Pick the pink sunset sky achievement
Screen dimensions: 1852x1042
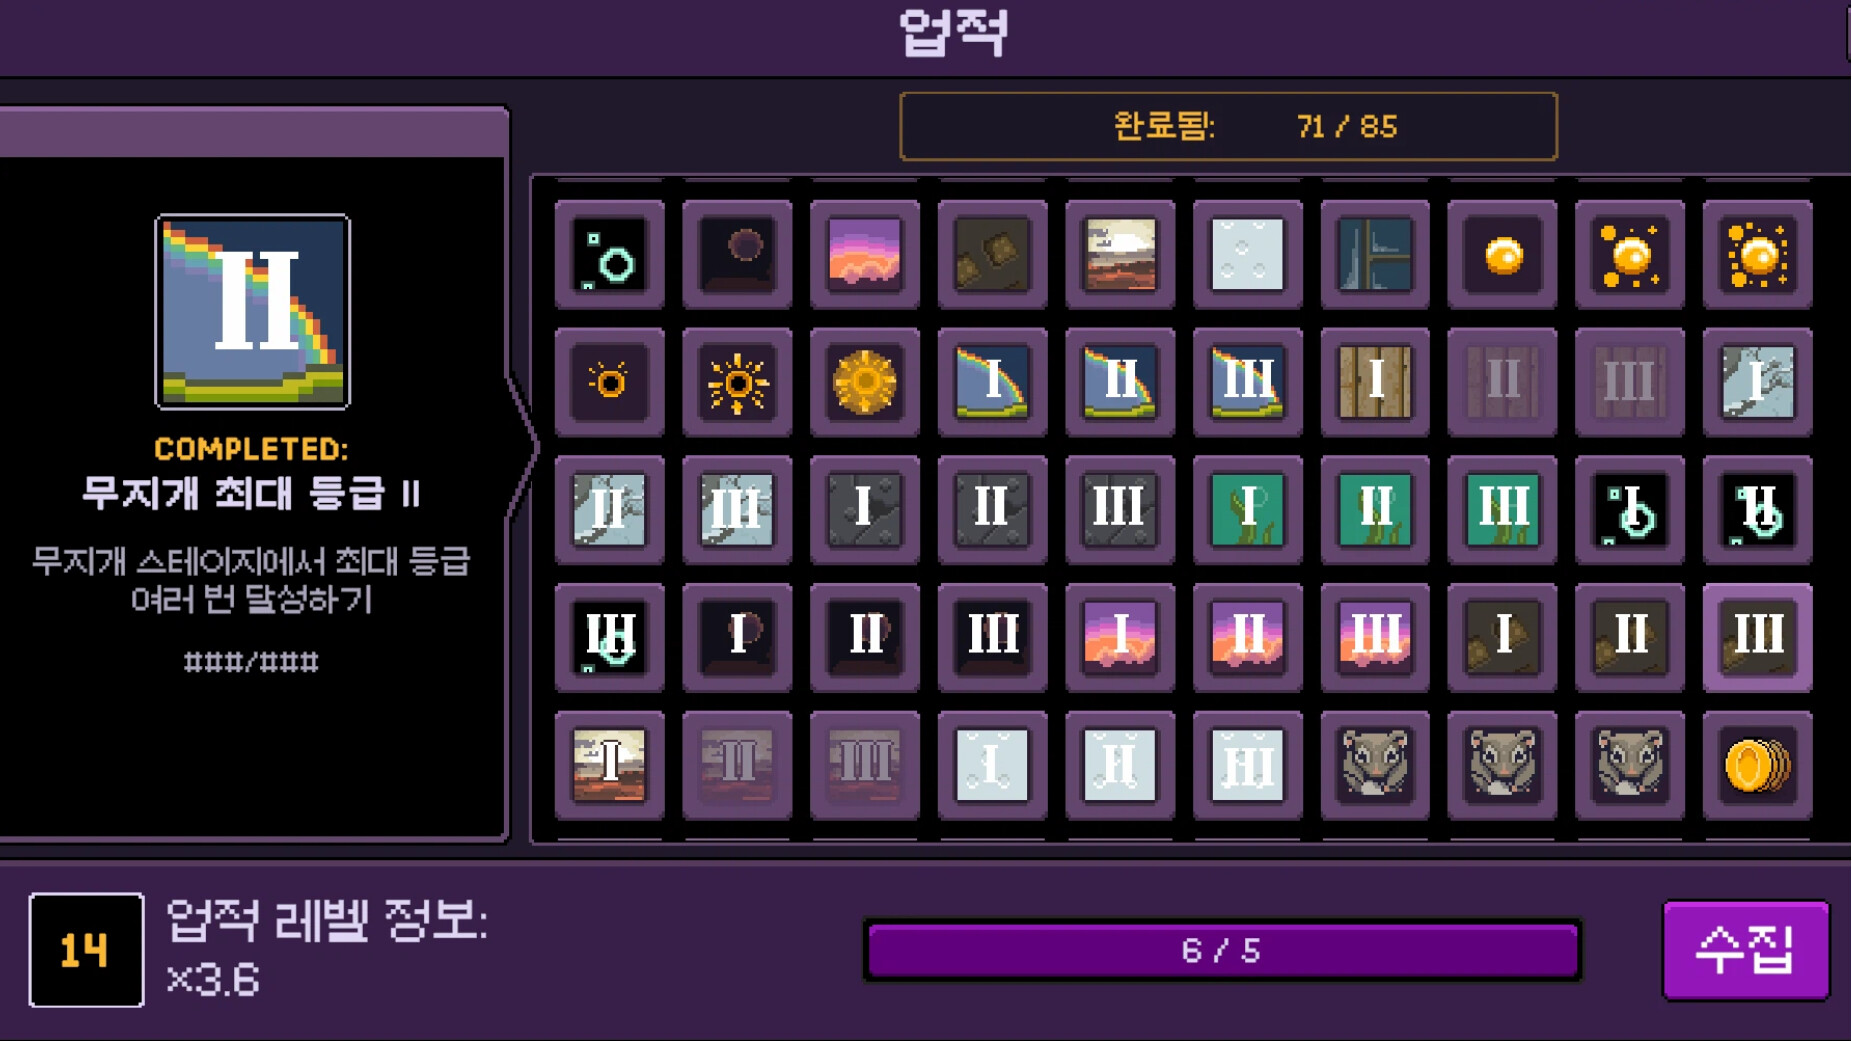(x=865, y=254)
